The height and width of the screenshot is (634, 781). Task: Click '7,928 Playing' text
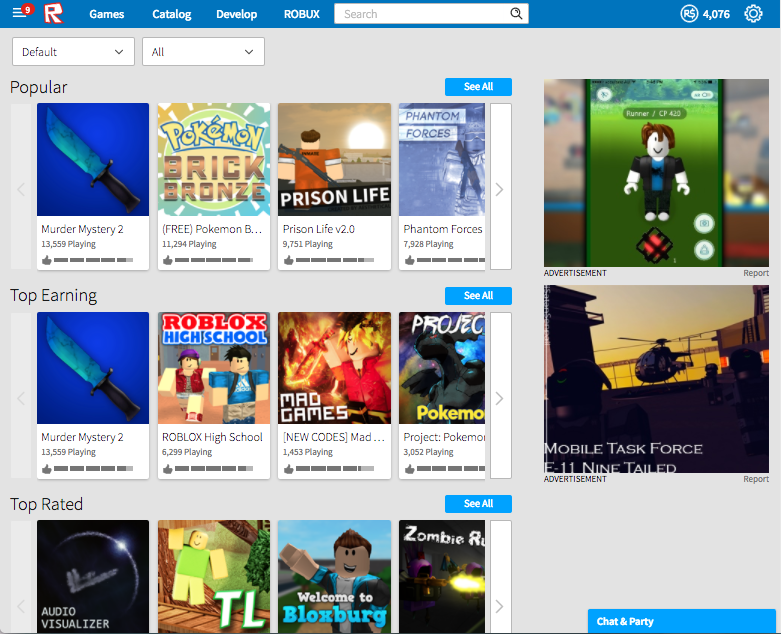(428, 244)
